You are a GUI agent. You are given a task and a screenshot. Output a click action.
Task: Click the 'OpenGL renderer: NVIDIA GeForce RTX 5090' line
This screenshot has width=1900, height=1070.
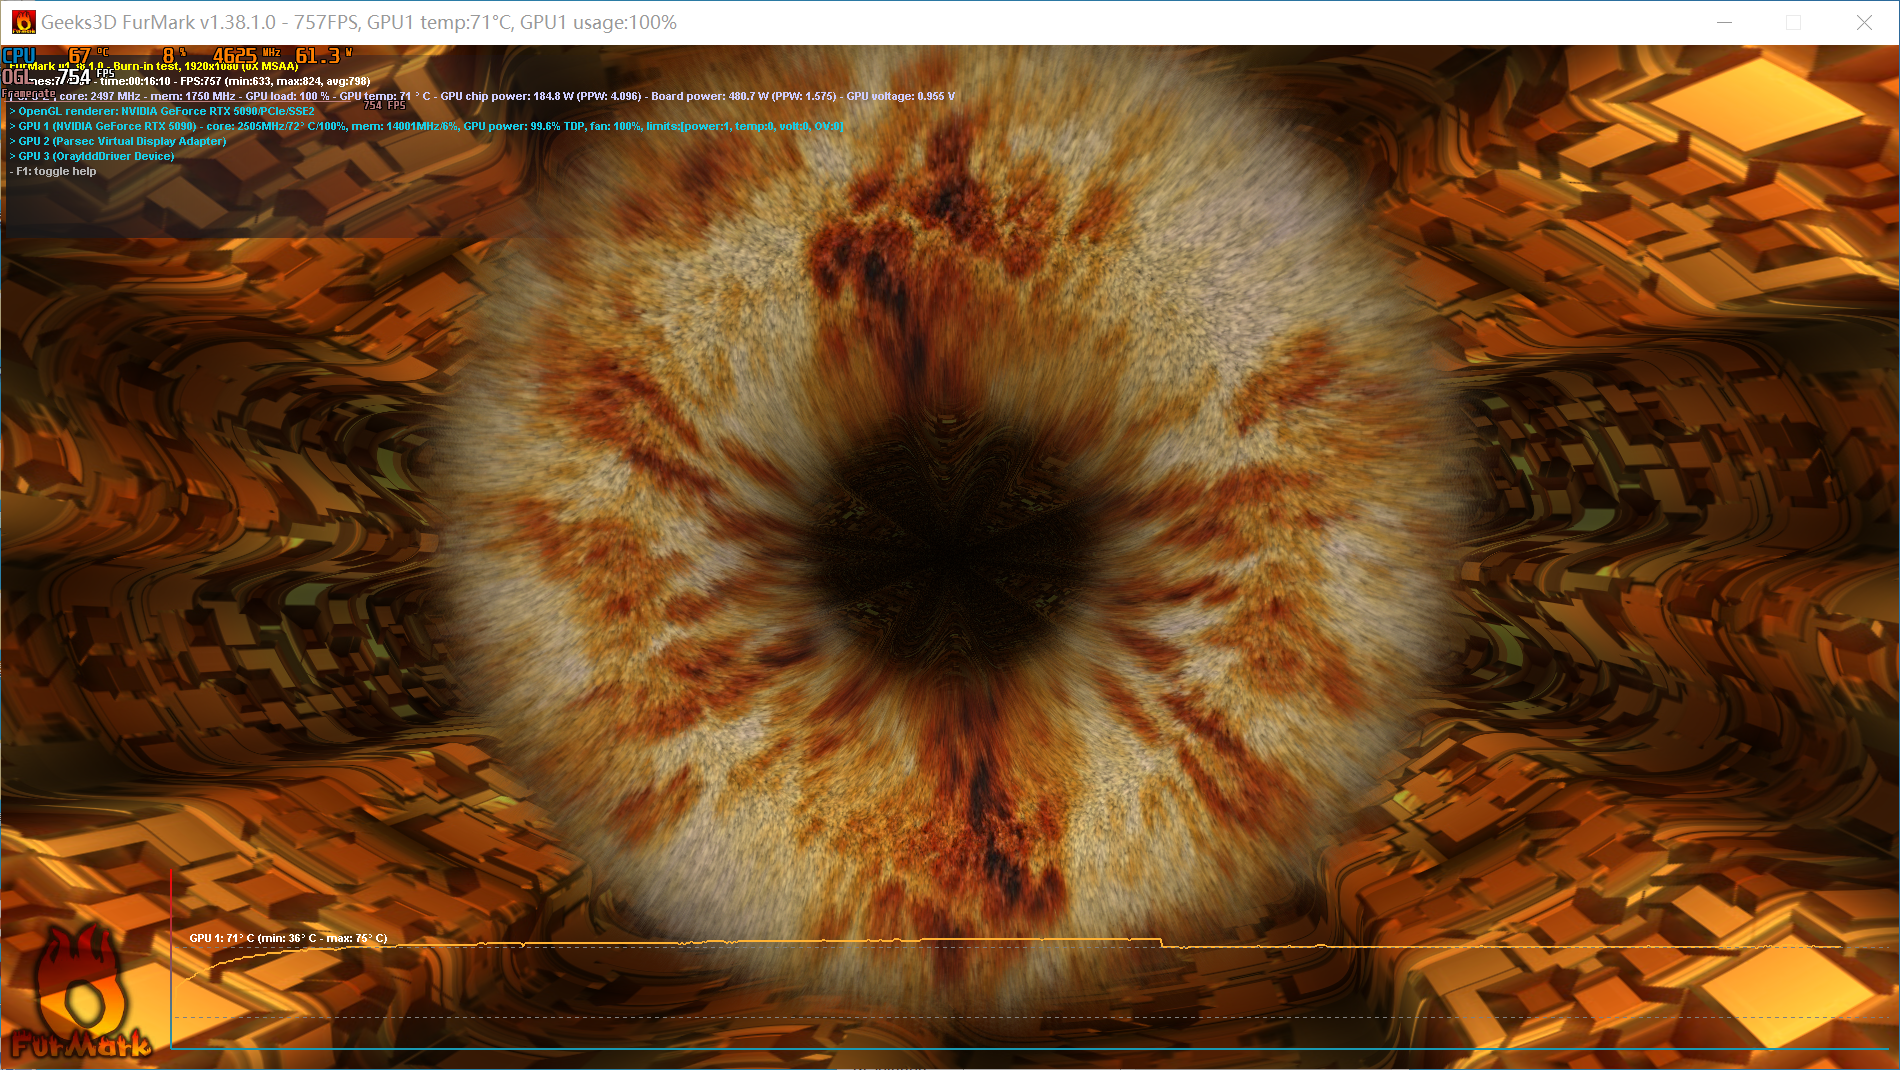click(x=162, y=111)
